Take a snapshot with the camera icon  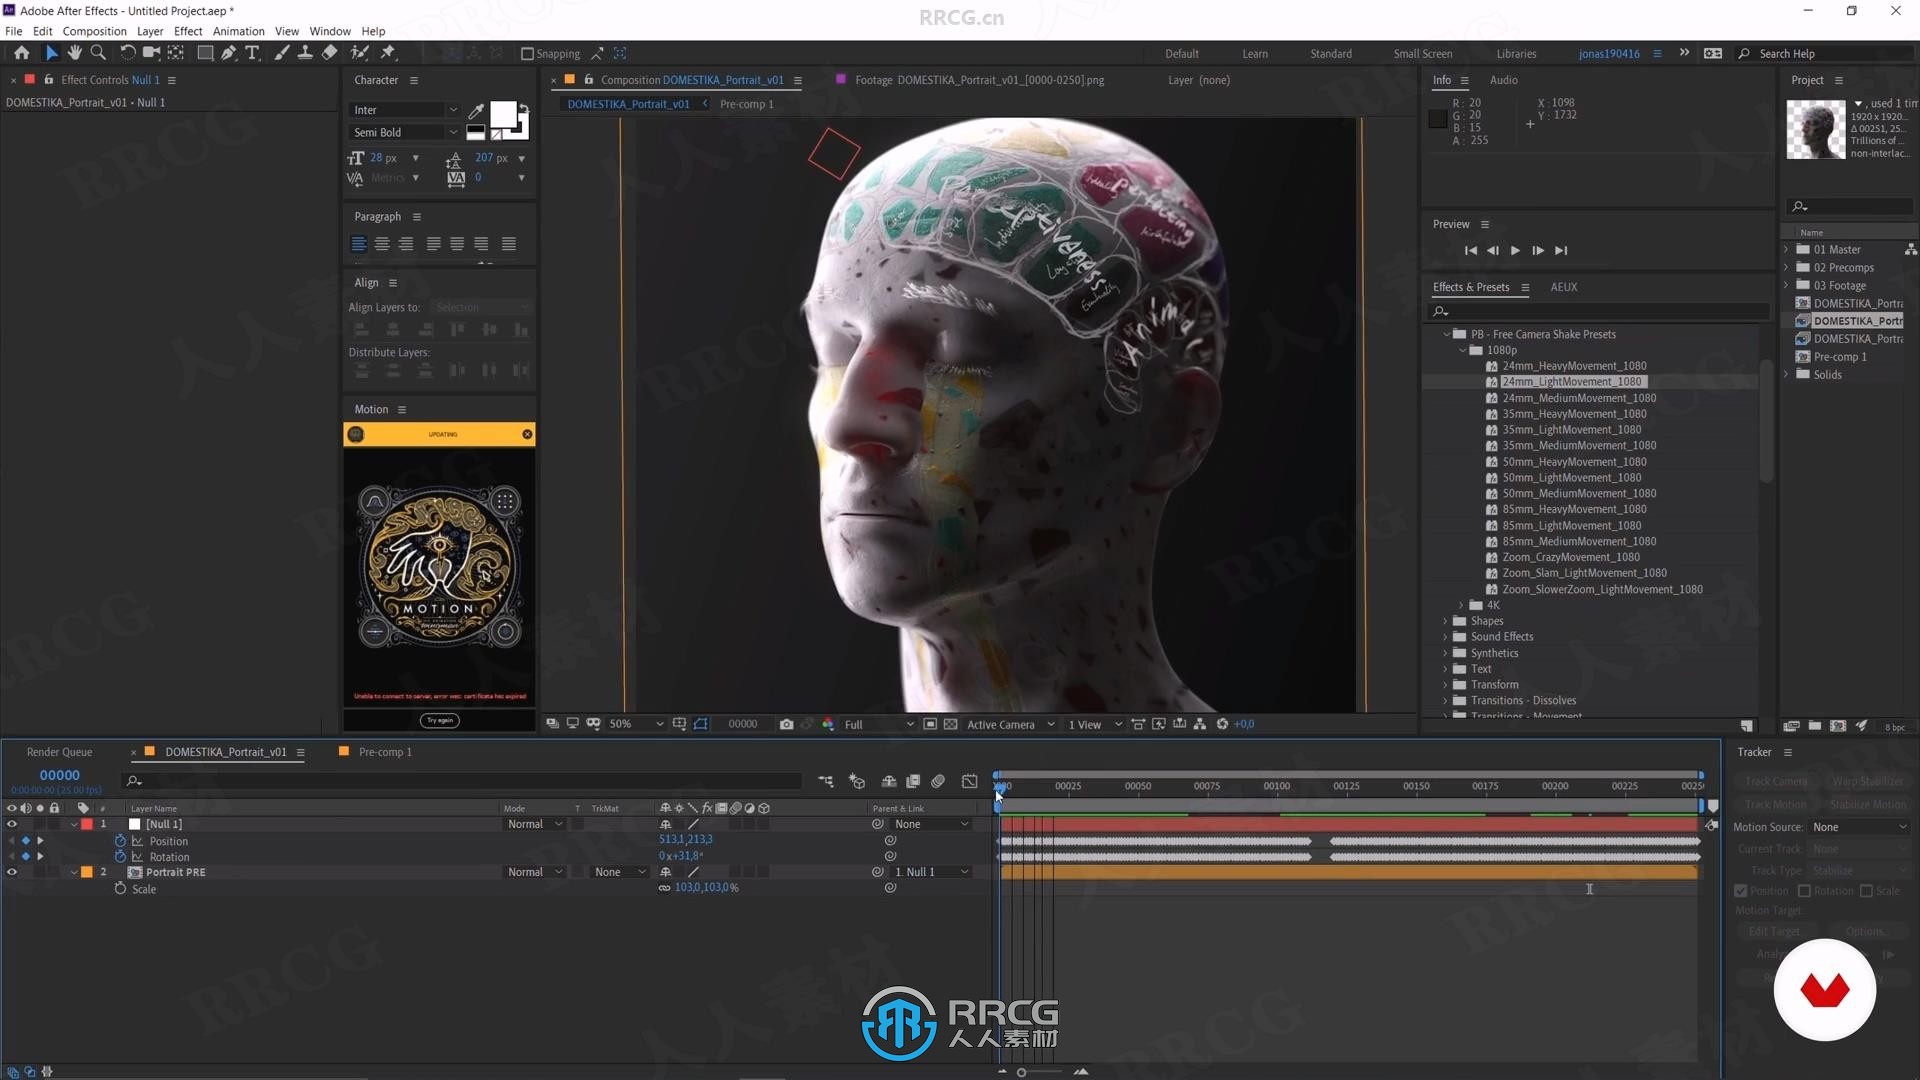[787, 724]
